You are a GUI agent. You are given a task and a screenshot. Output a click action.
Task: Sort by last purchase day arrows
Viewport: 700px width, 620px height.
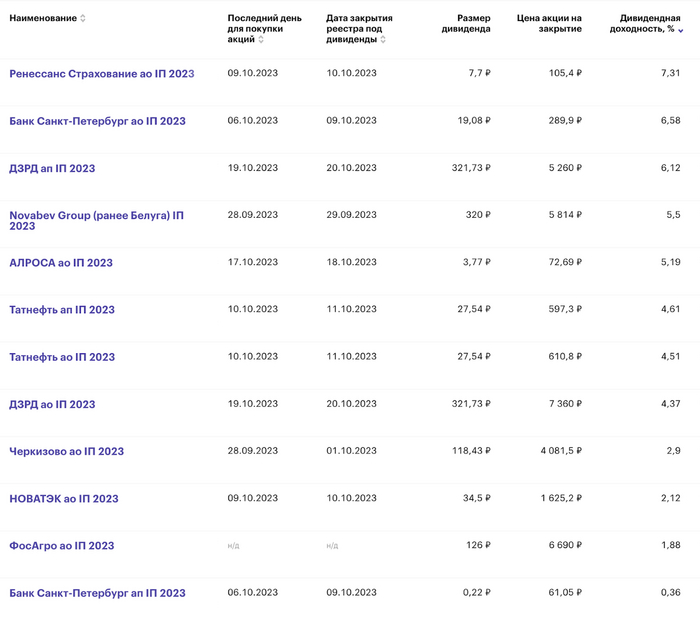click(x=261, y=40)
